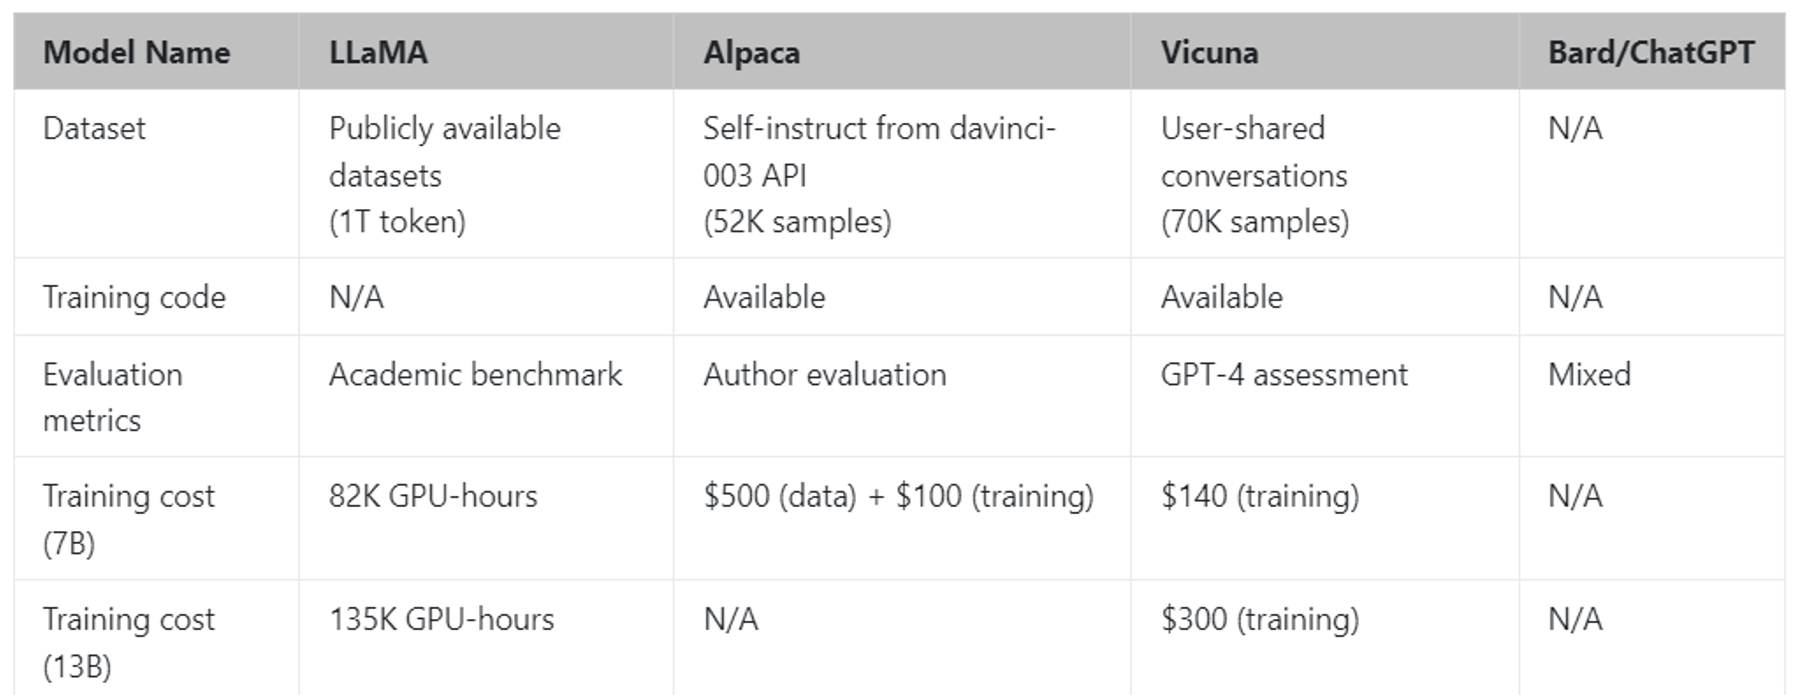Click the Publicly available datasets cell
1808x696 pixels.
tap(444, 174)
